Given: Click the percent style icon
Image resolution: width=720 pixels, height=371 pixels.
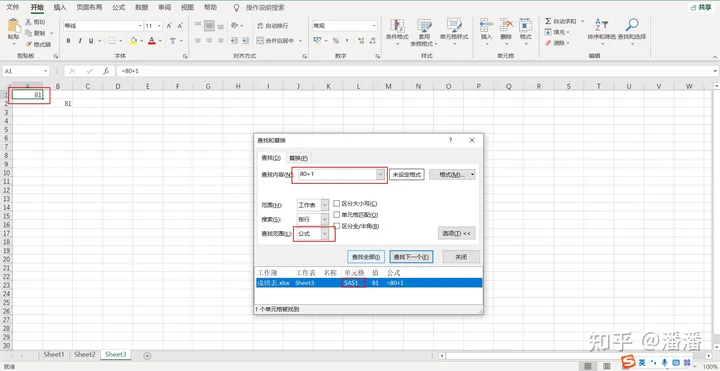Looking at the screenshot, I should coord(336,41).
